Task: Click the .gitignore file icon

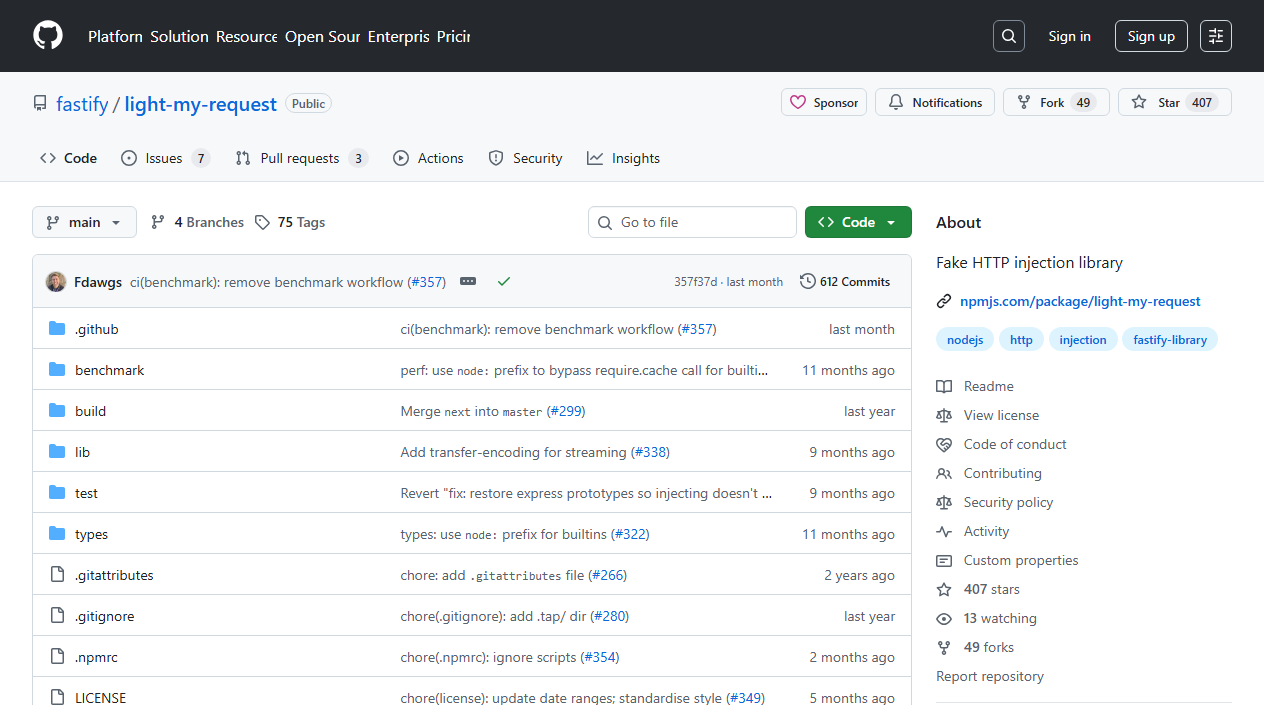Action: click(57, 616)
